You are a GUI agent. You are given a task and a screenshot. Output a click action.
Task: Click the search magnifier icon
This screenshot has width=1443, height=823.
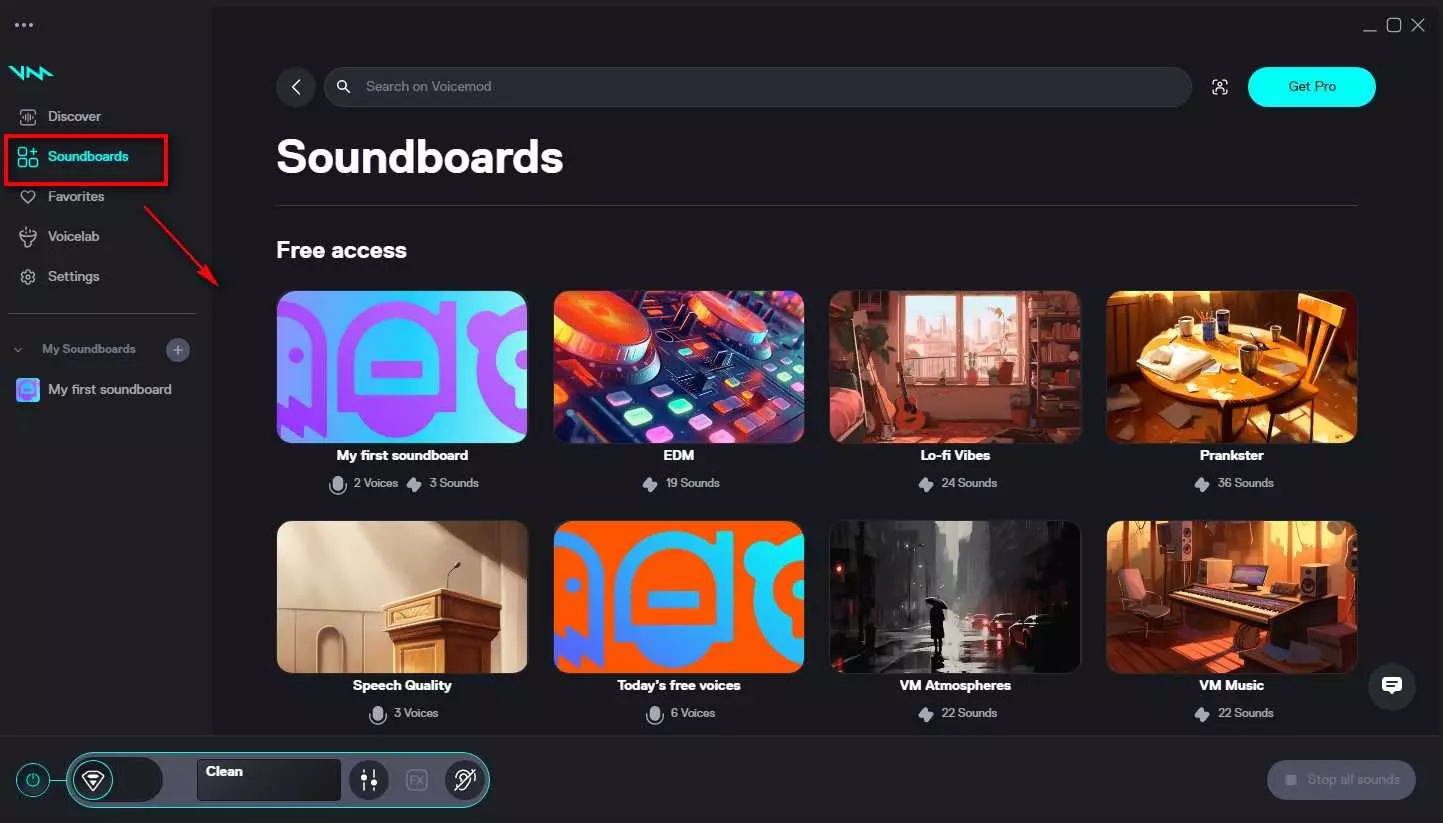(x=343, y=87)
